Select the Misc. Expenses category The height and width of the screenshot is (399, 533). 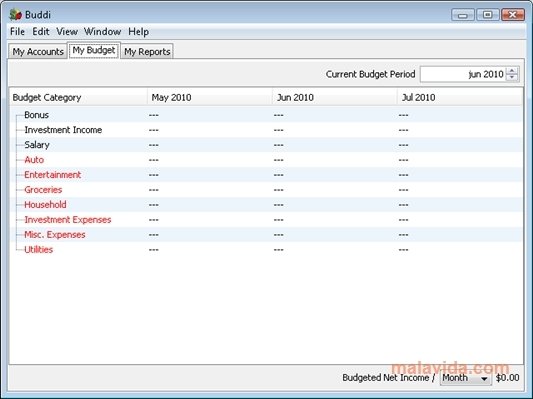55,235
